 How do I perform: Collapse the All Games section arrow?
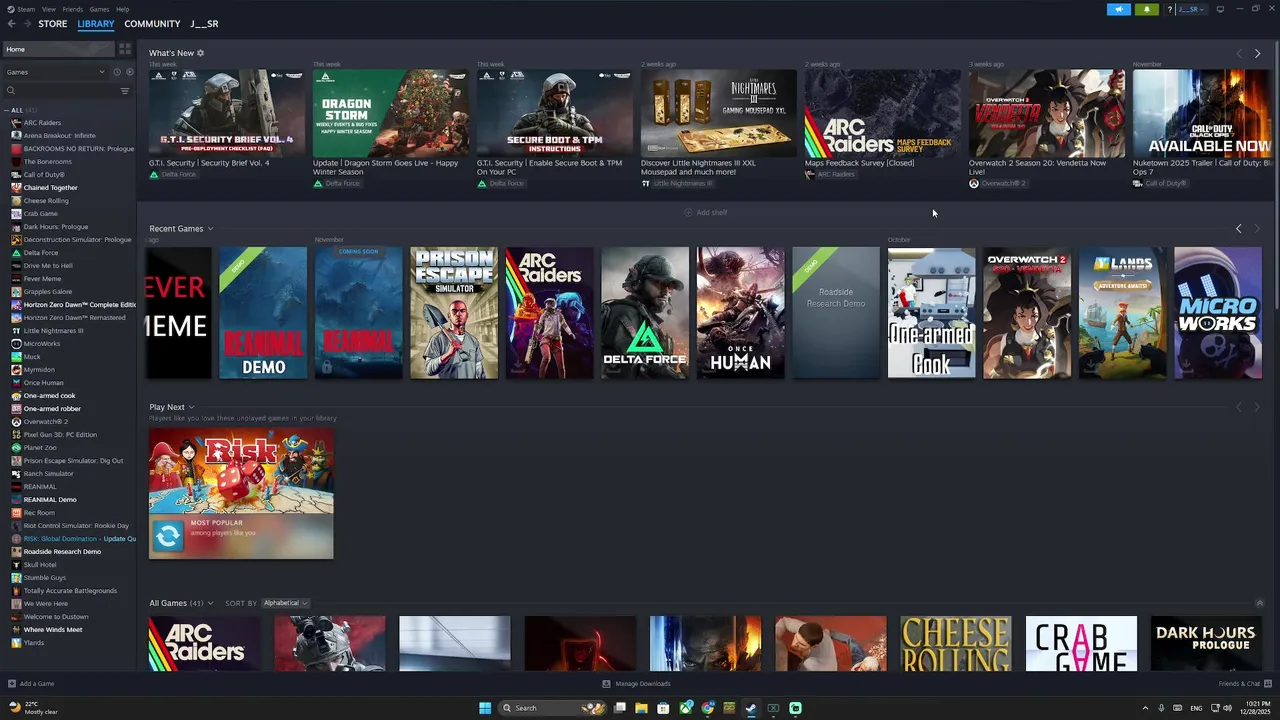pos(1259,603)
